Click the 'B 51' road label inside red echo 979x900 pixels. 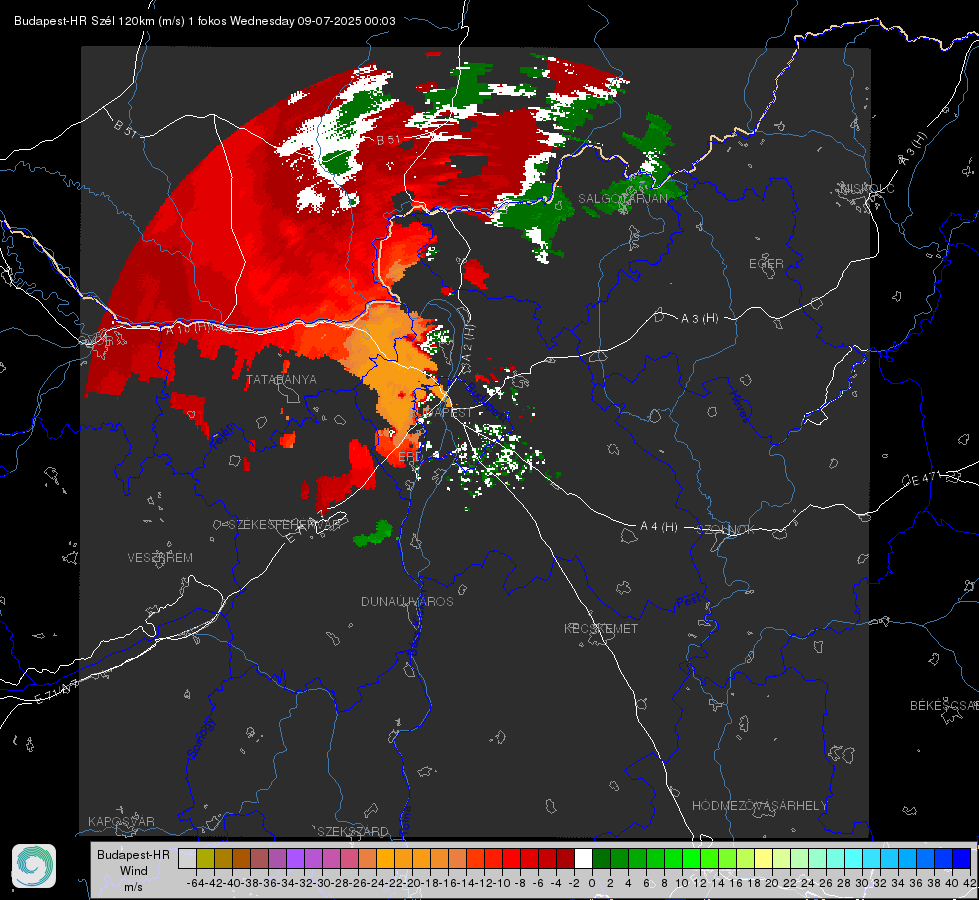pos(388,140)
